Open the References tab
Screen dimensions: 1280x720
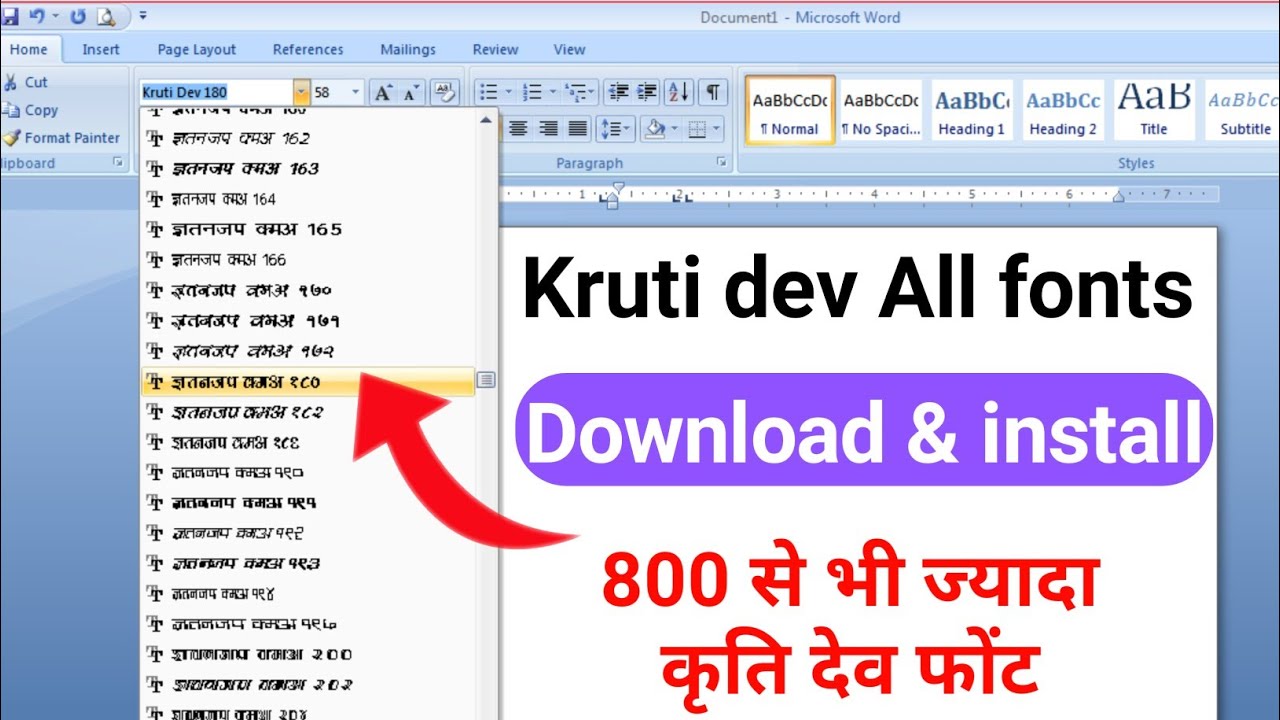[x=308, y=49]
